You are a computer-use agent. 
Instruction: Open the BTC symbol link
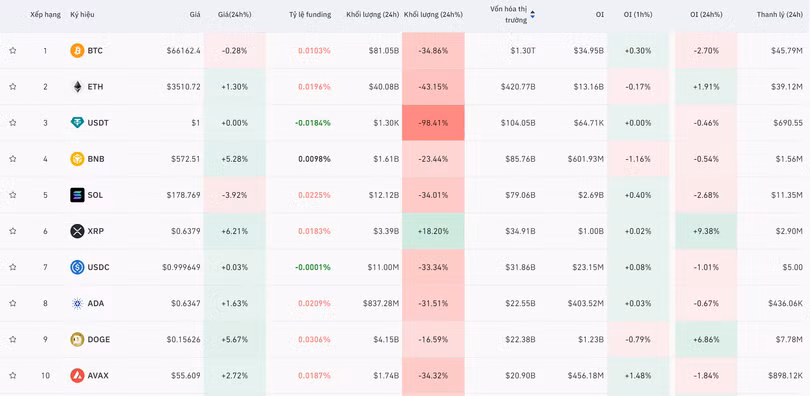[x=95, y=51]
